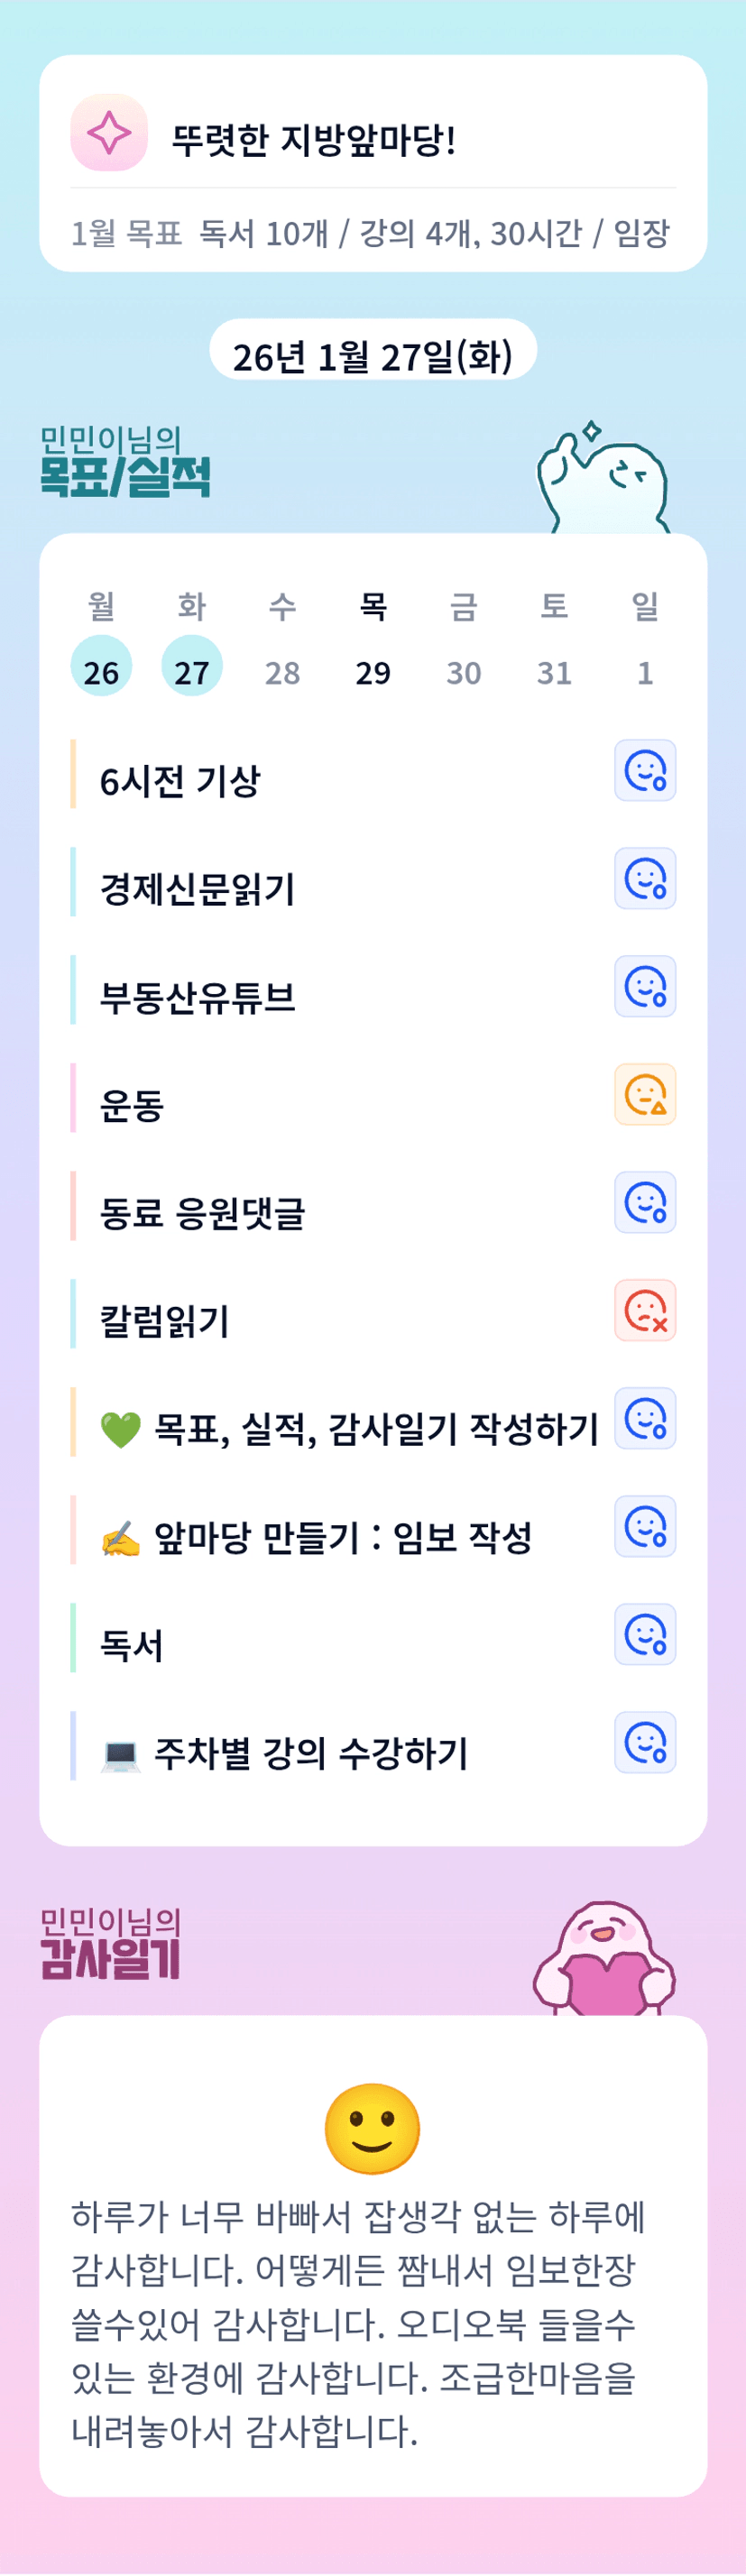Click the blue smiley status for 6시전 기상

pyautogui.click(x=645, y=771)
